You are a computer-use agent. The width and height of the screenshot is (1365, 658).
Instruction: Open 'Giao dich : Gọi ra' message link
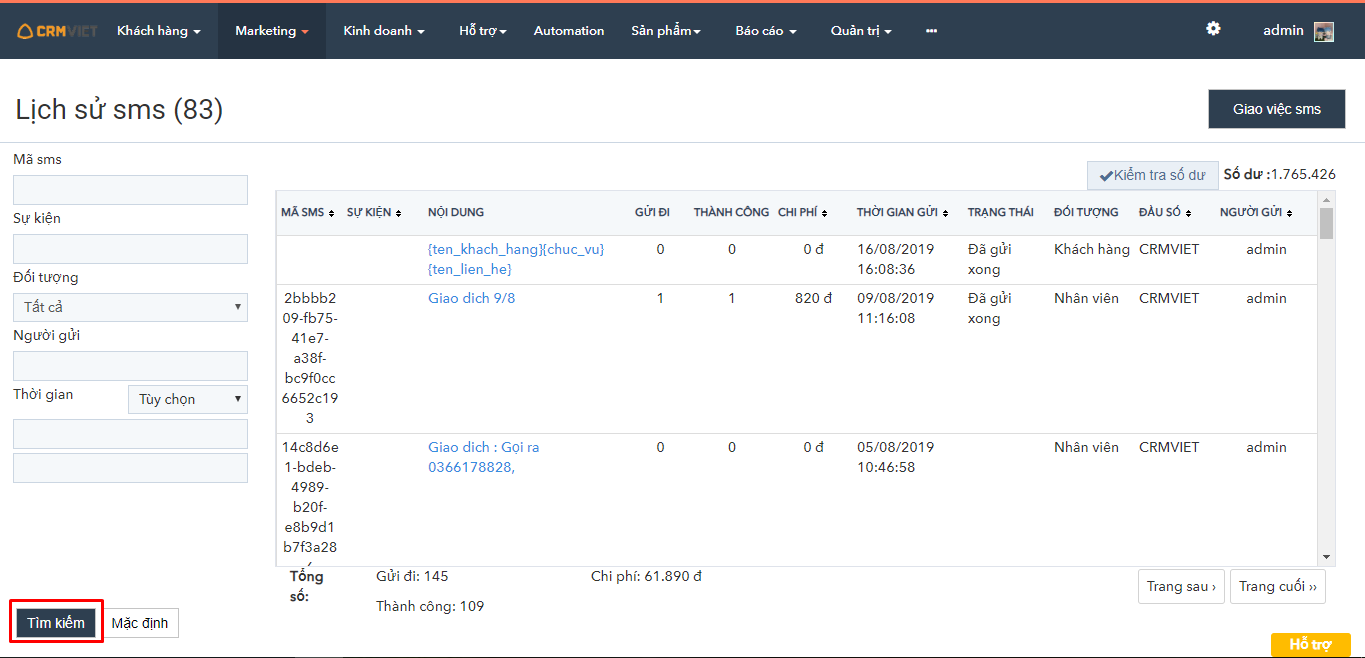[x=484, y=457]
